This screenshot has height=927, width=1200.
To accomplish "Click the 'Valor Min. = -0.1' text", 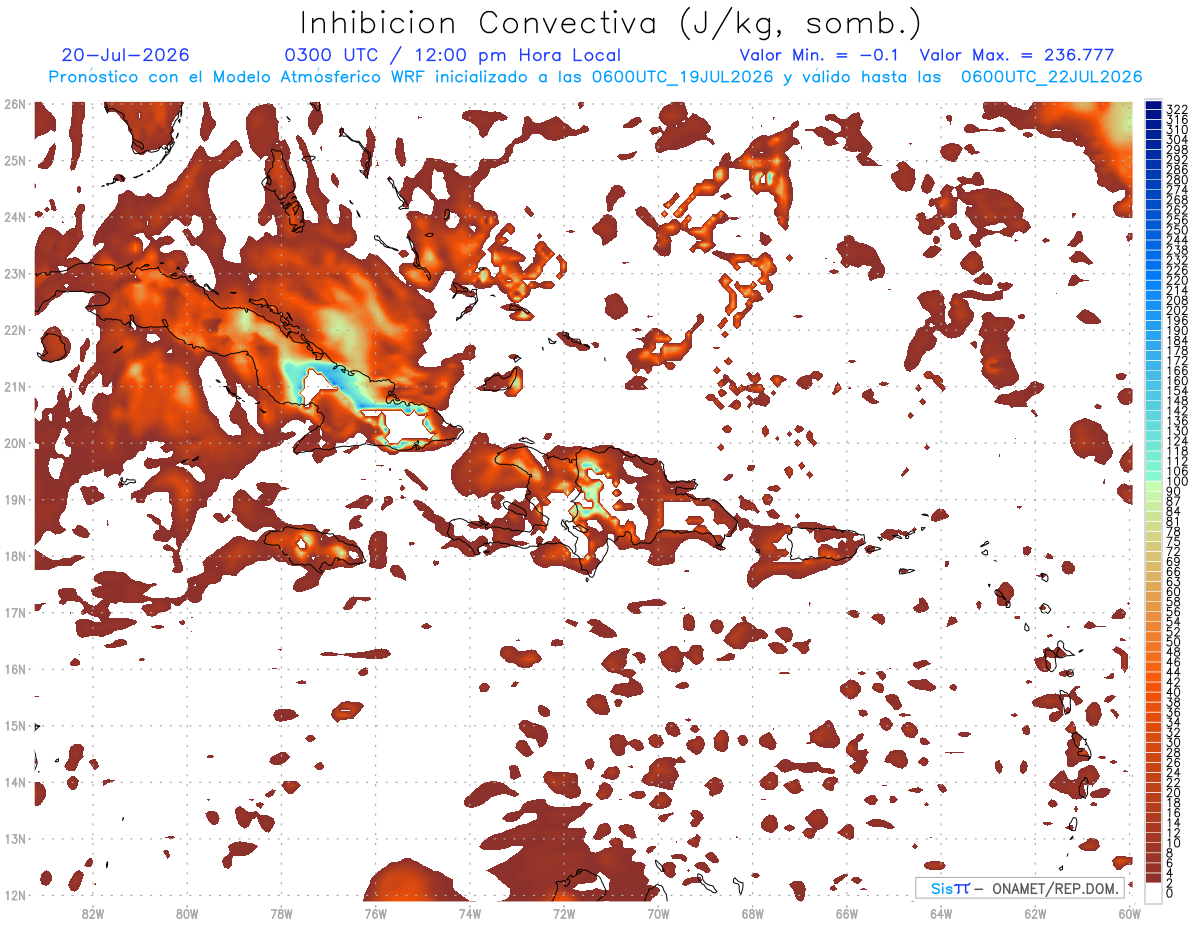I will tap(818, 55).
